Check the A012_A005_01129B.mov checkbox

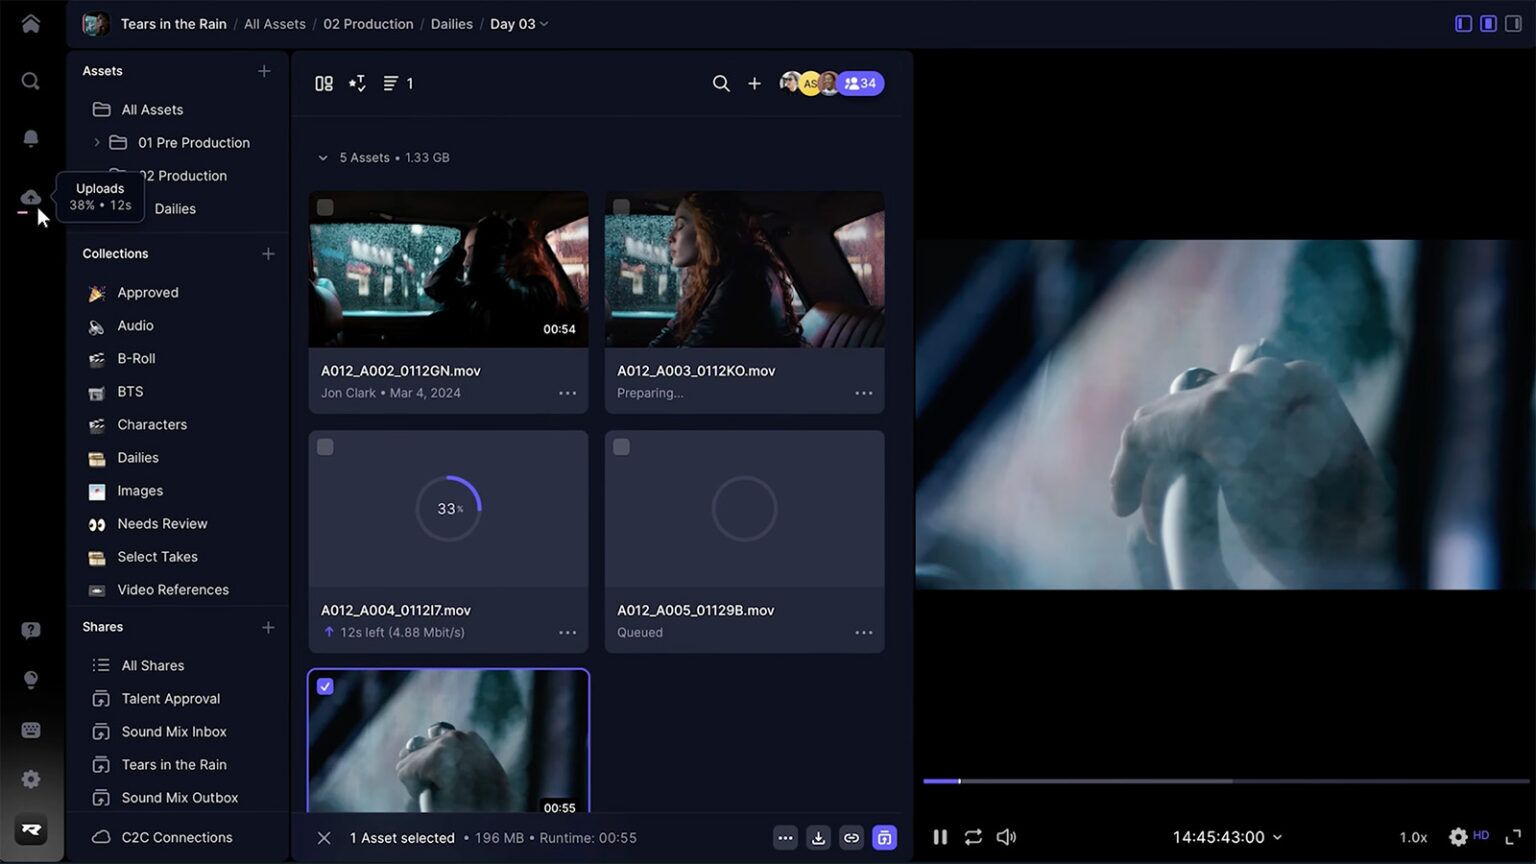coord(621,447)
